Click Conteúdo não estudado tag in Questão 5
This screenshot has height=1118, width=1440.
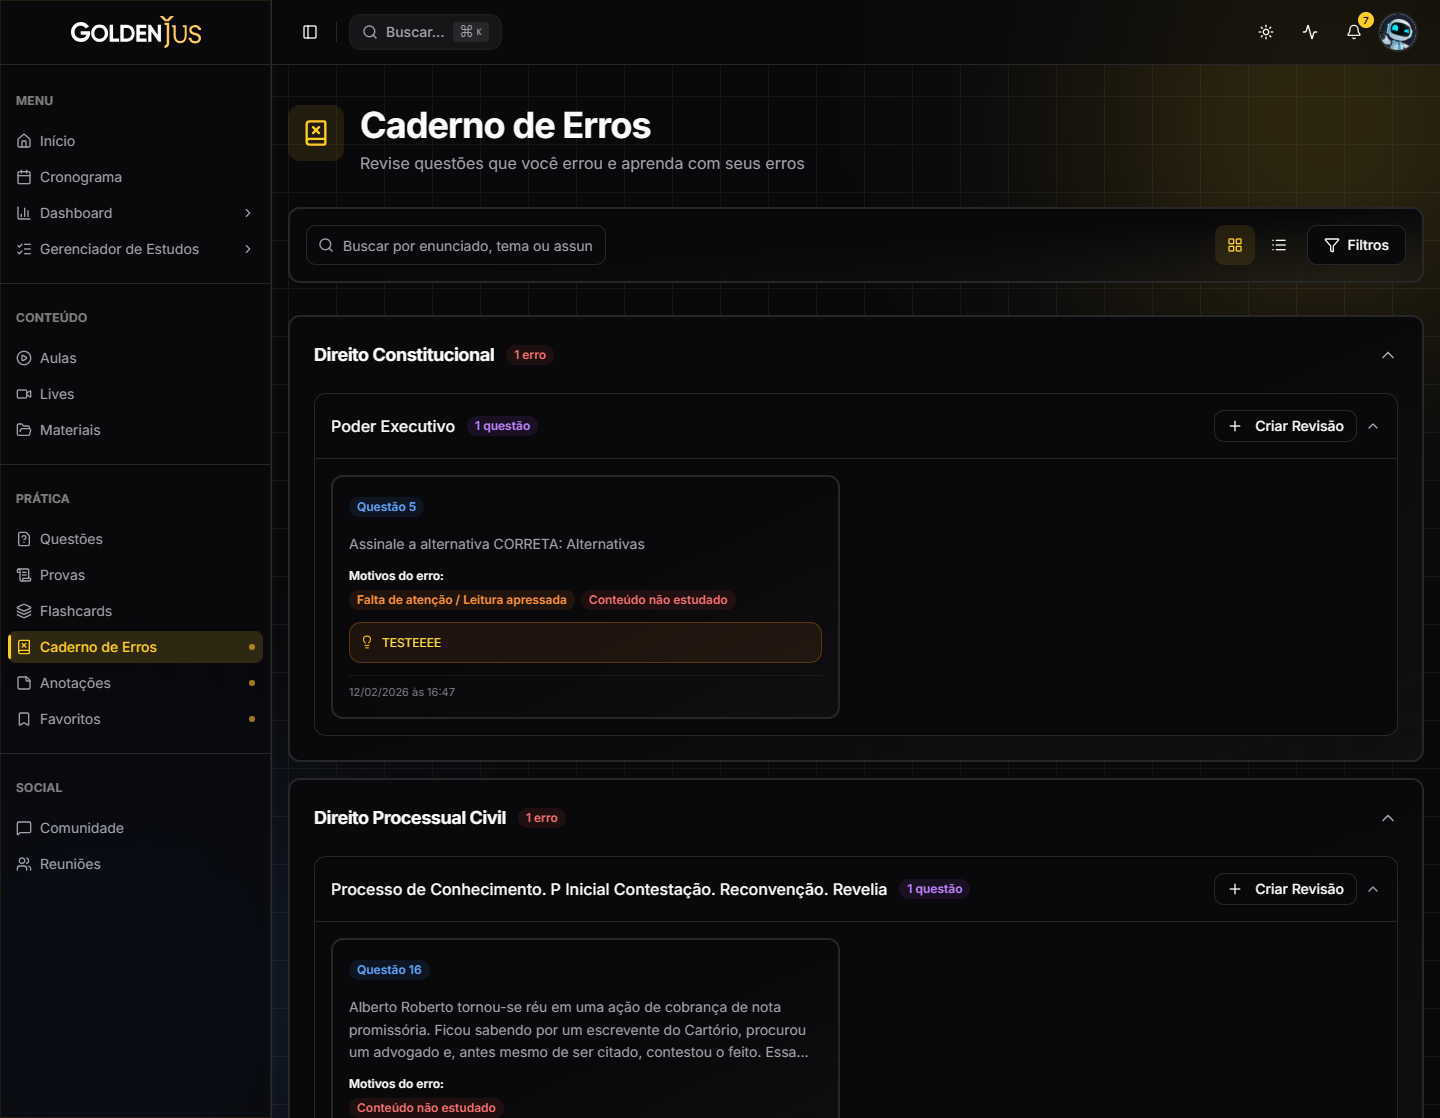(658, 600)
